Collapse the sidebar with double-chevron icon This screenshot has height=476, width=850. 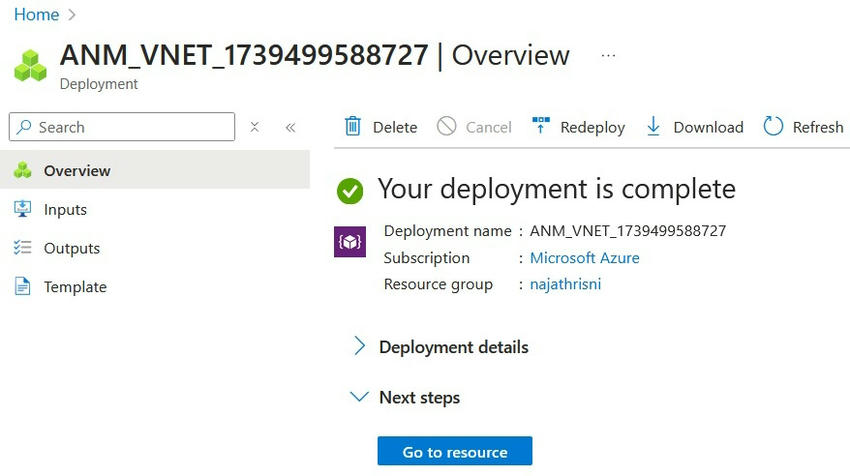291,127
